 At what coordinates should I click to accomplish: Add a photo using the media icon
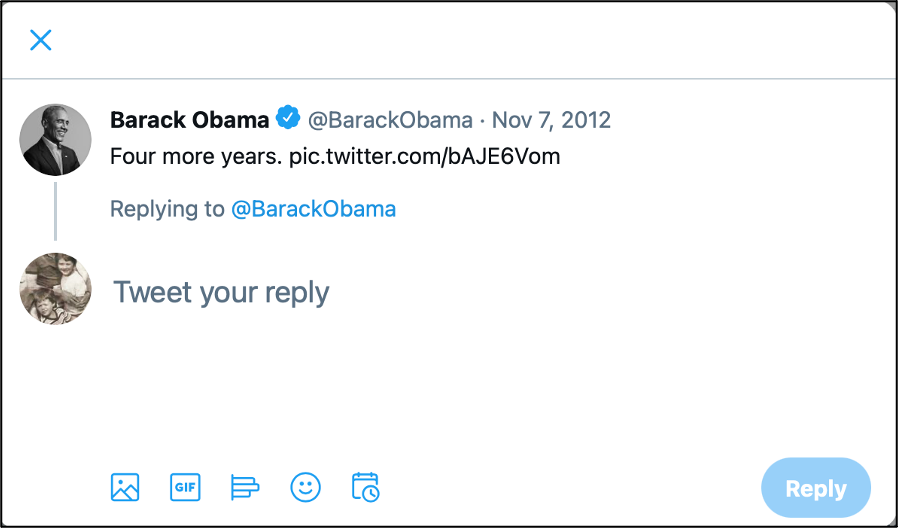coord(125,487)
